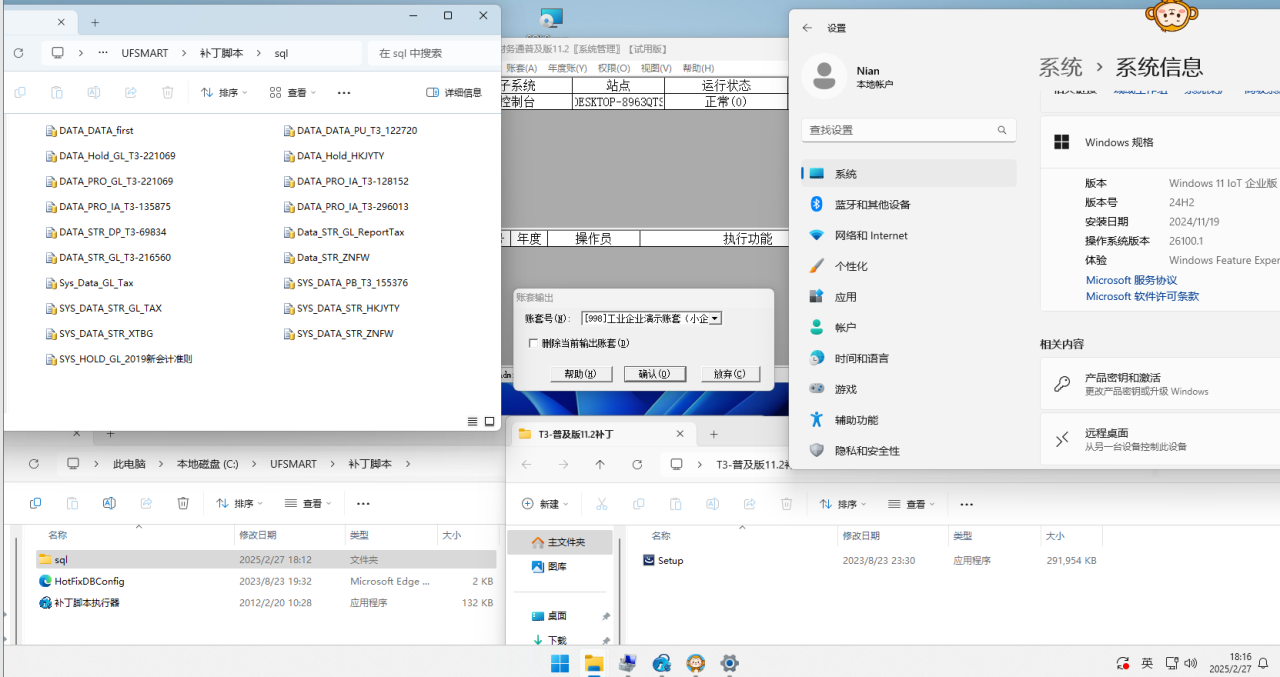This screenshot has height=677, width=1280.
Task: Open 年度账(Y) menu in system management
Action: 567,68
